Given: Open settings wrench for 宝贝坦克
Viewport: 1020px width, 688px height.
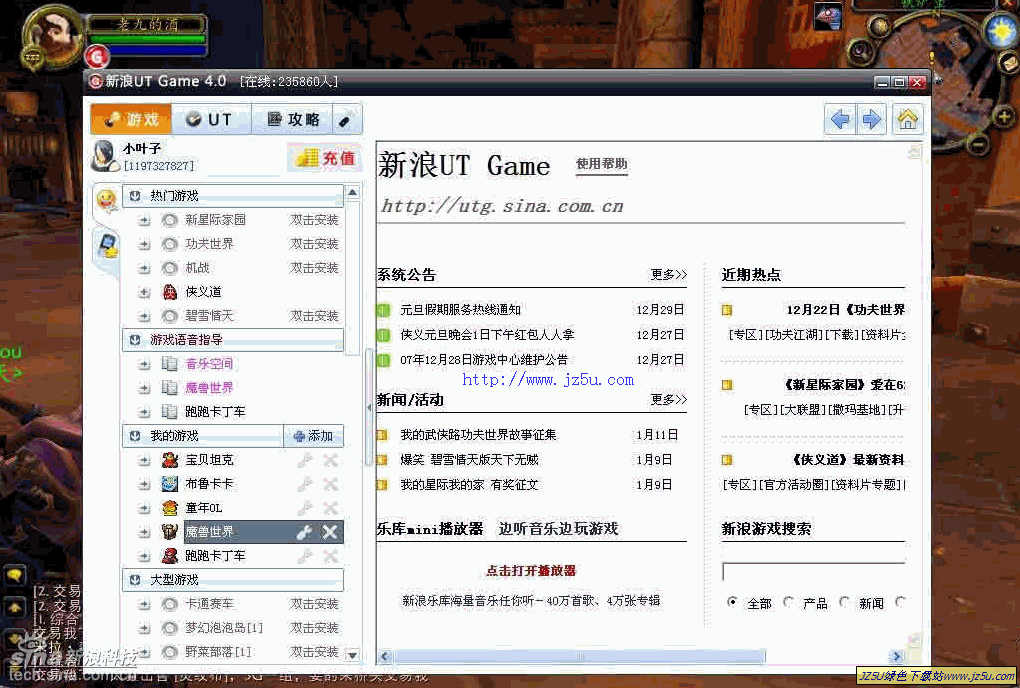Looking at the screenshot, I should (x=304, y=460).
